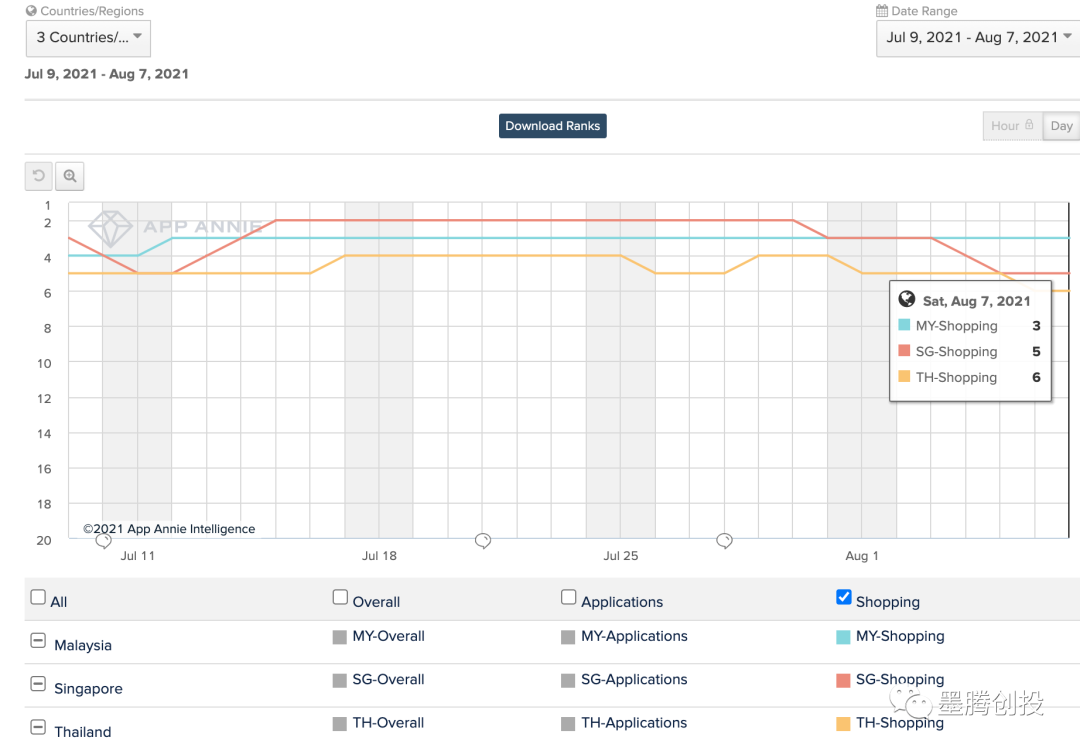Click the reset zoom undo icon
The image size is (1080, 751).
(39, 176)
